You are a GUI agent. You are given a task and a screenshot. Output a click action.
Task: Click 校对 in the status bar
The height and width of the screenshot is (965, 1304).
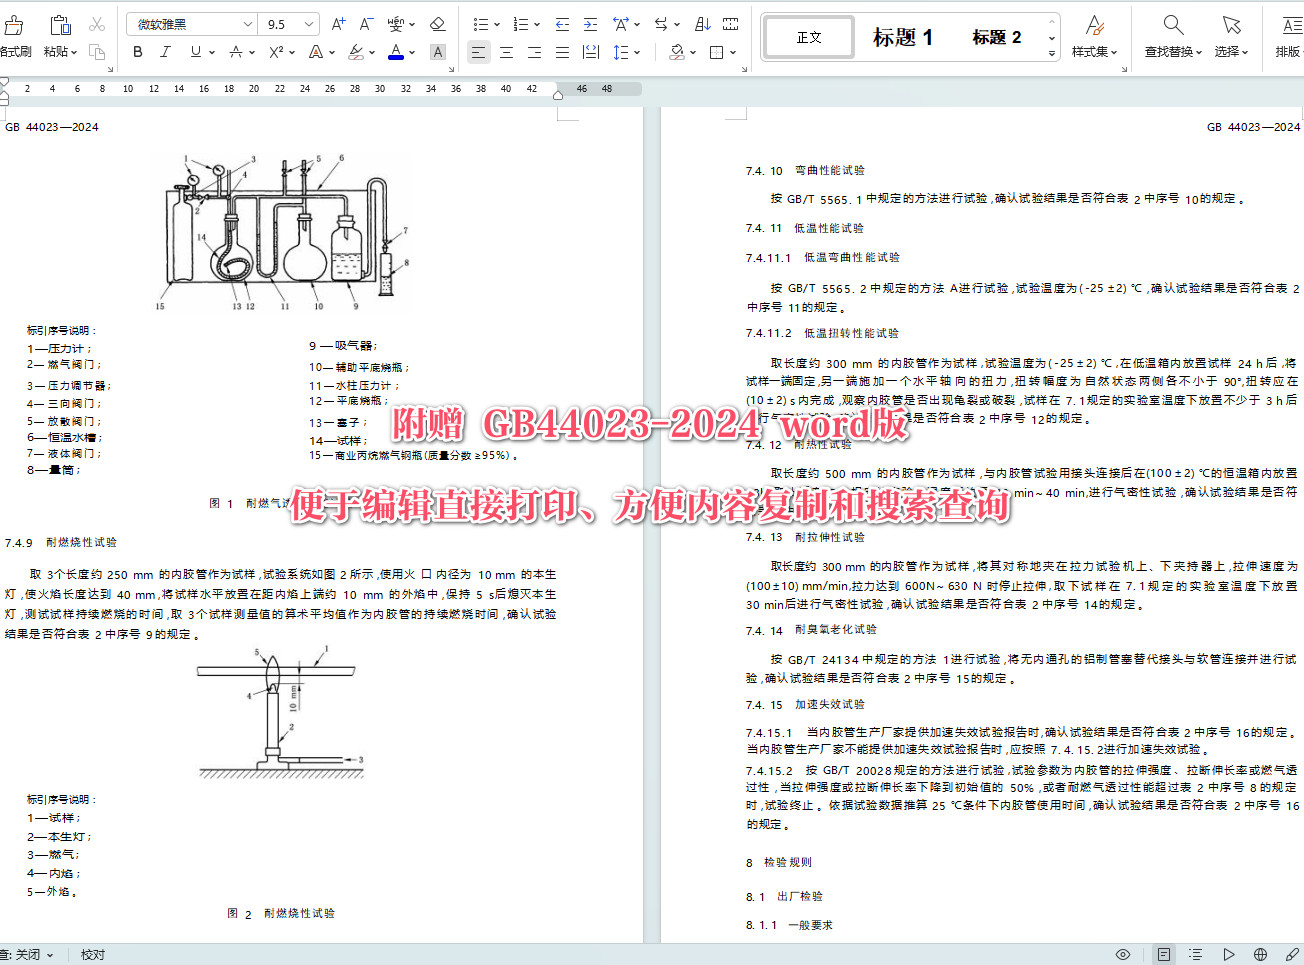click(x=92, y=954)
